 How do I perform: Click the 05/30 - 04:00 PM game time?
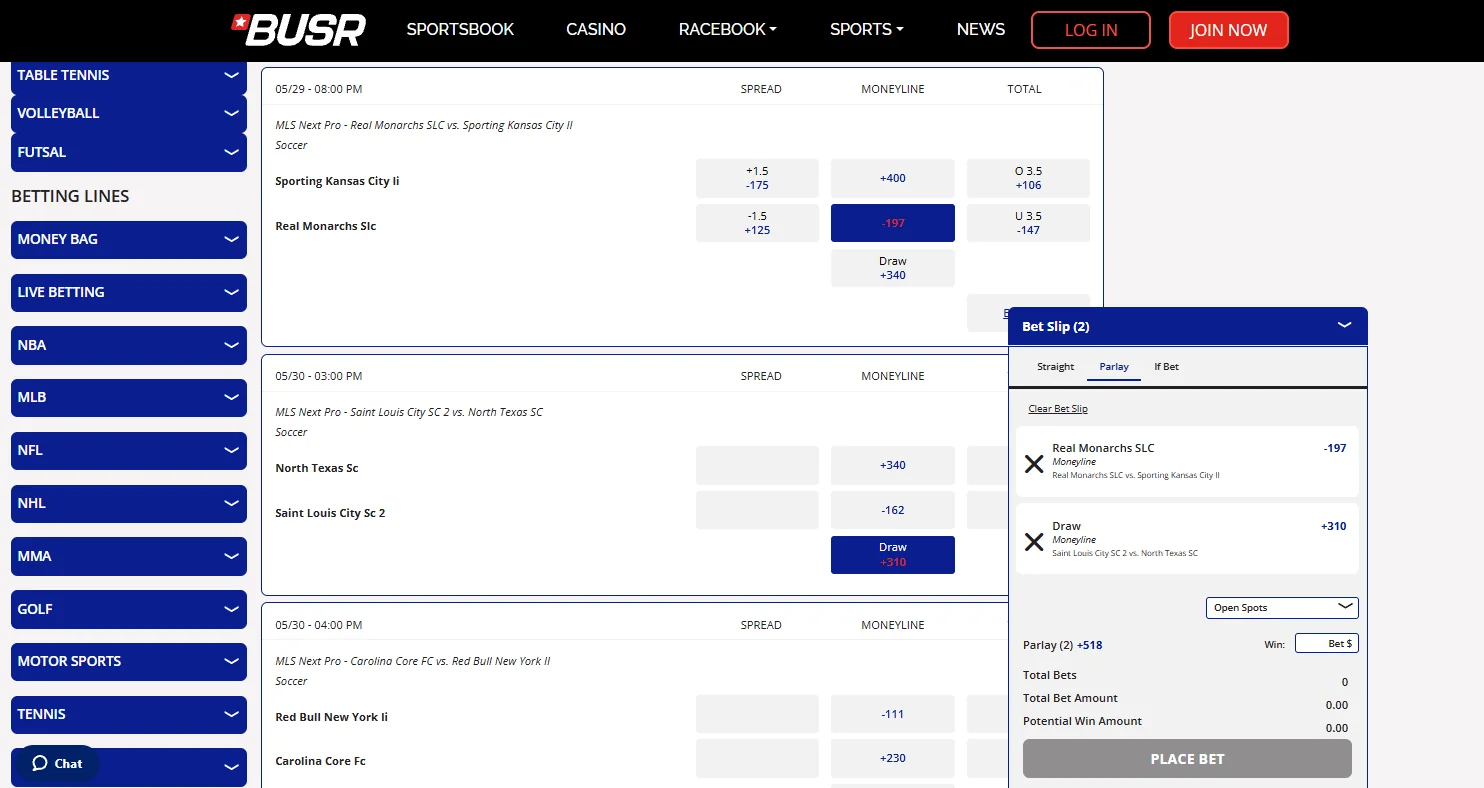tap(318, 625)
